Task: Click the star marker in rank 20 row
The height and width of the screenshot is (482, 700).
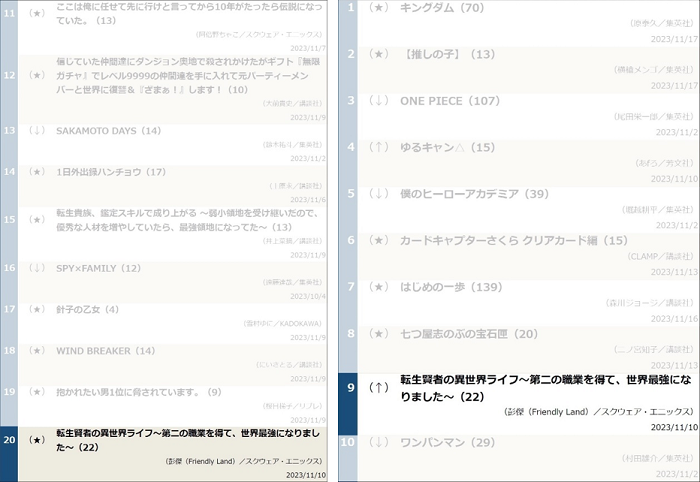Action: (37, 440)
